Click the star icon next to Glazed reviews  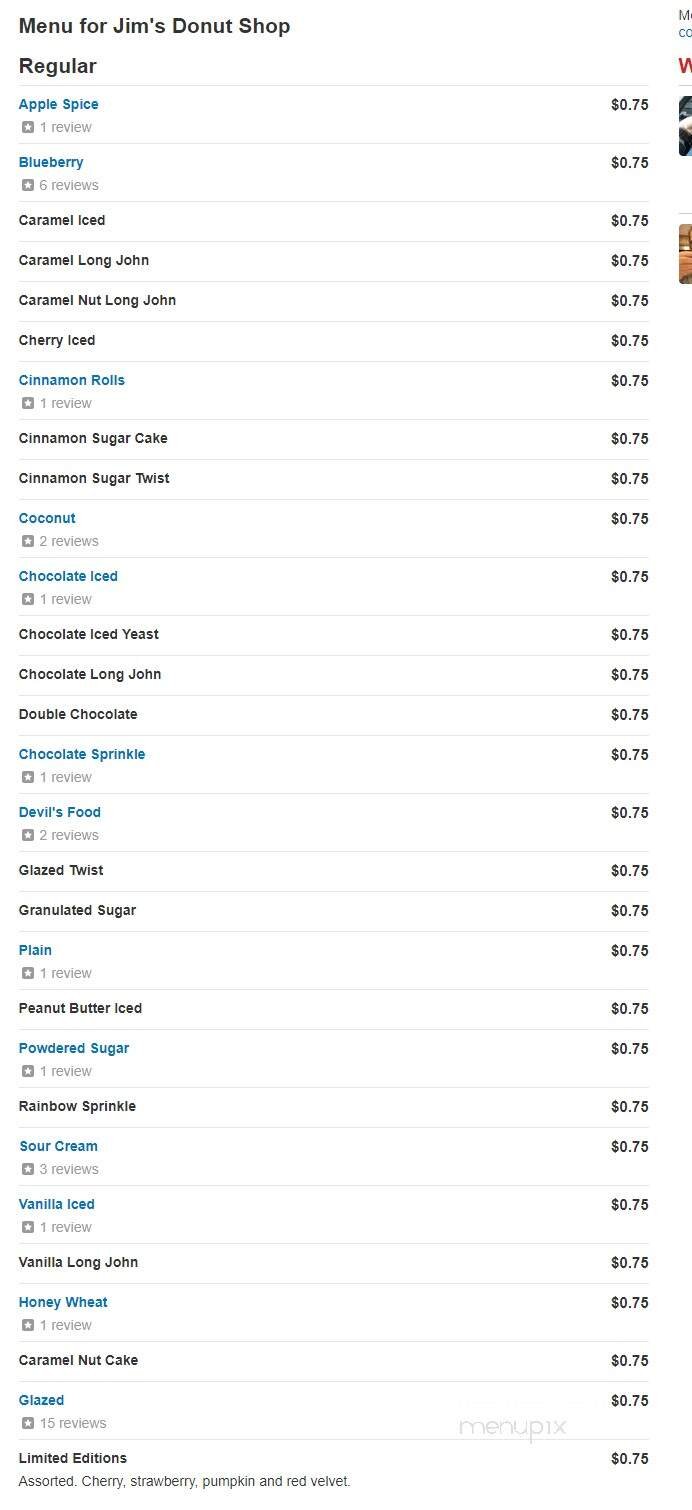(27, 1423)
